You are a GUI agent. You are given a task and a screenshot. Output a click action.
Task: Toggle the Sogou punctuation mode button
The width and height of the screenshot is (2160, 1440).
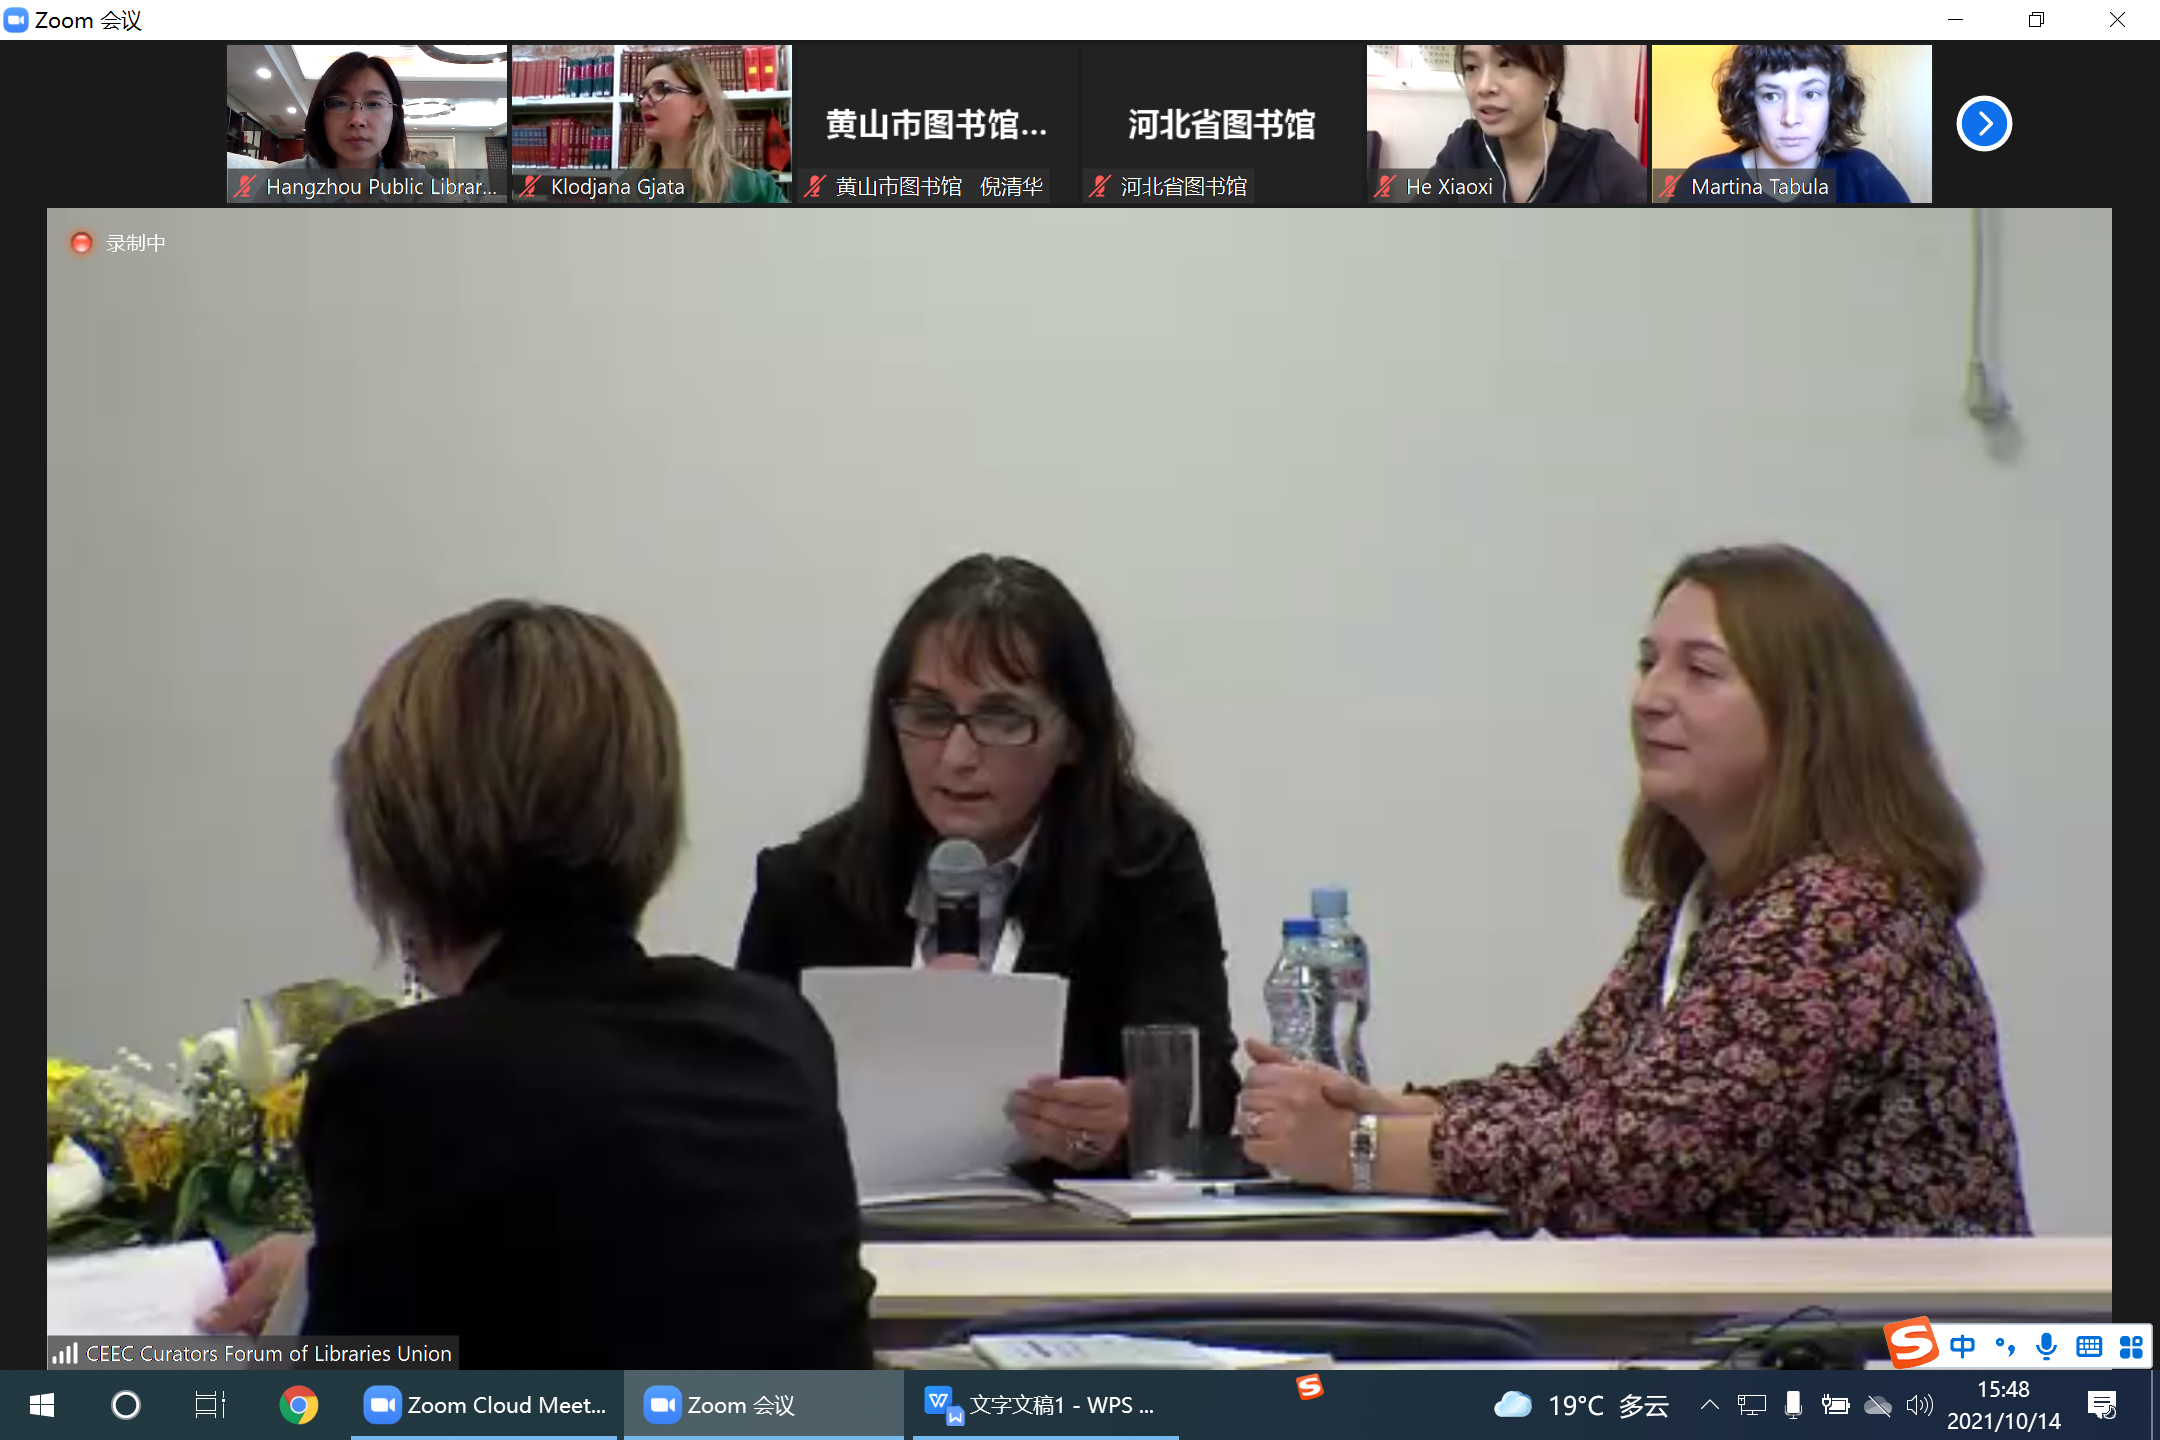click(x=2004, y=1347)
